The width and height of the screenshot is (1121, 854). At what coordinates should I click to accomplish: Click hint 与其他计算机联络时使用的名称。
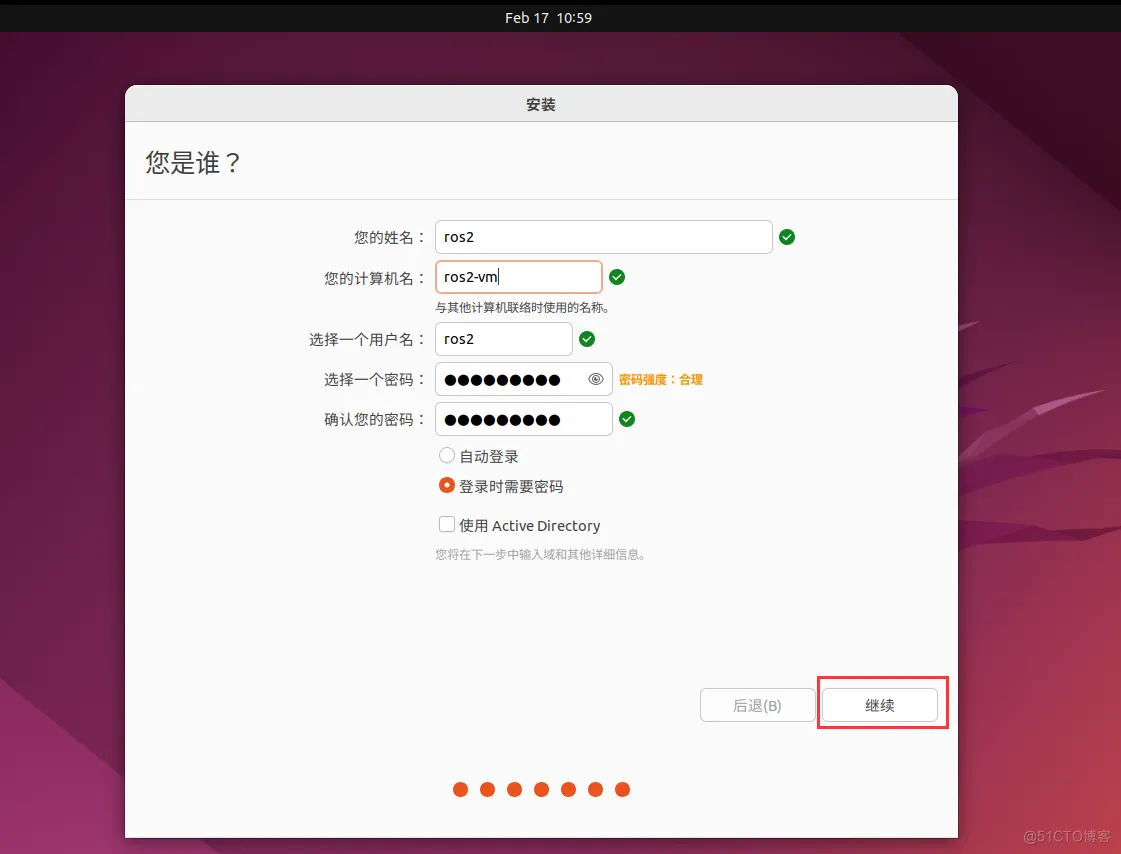(523, 308)
